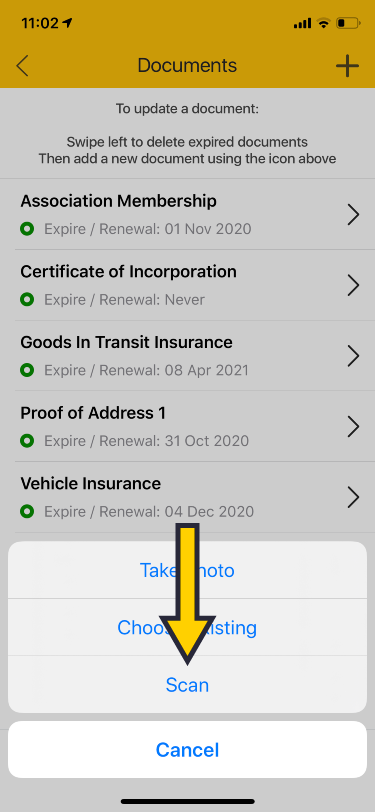Select Choose existing option

tap(188, 628)
